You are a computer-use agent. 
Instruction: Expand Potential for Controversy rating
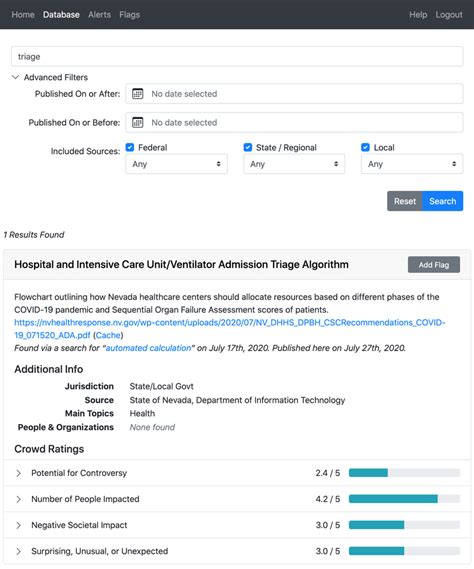coord(19,473)
